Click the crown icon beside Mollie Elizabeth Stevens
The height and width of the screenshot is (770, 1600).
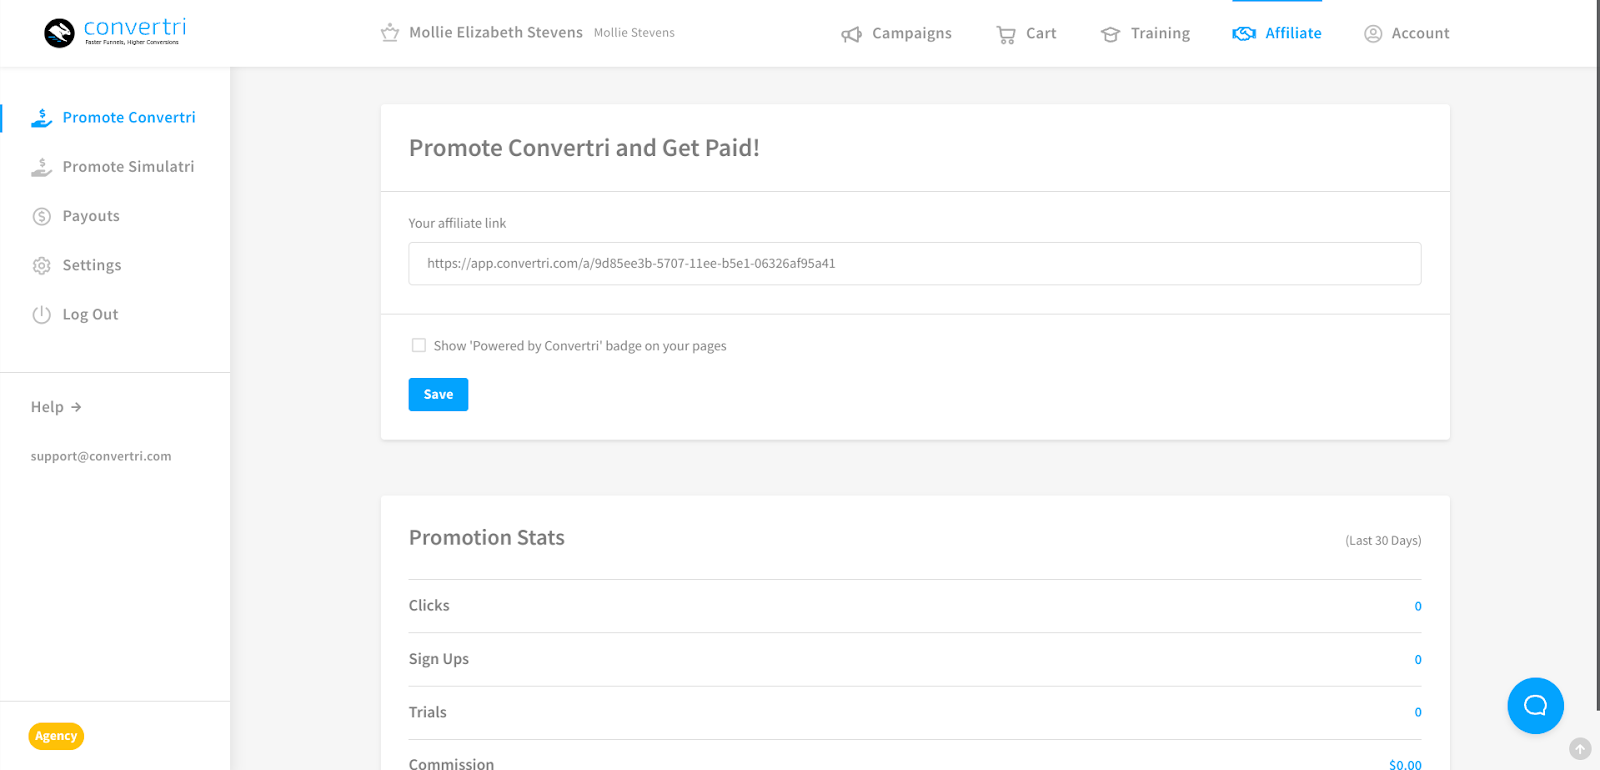(x=390, y=33)
